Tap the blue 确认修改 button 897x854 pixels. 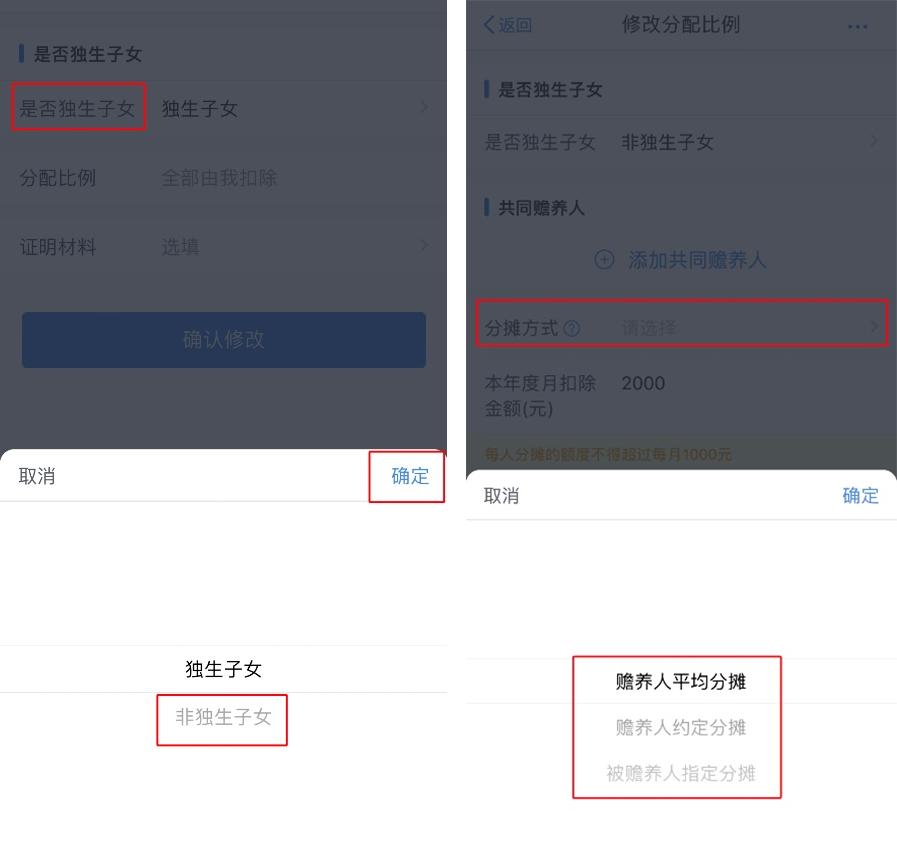click(224, 340)
